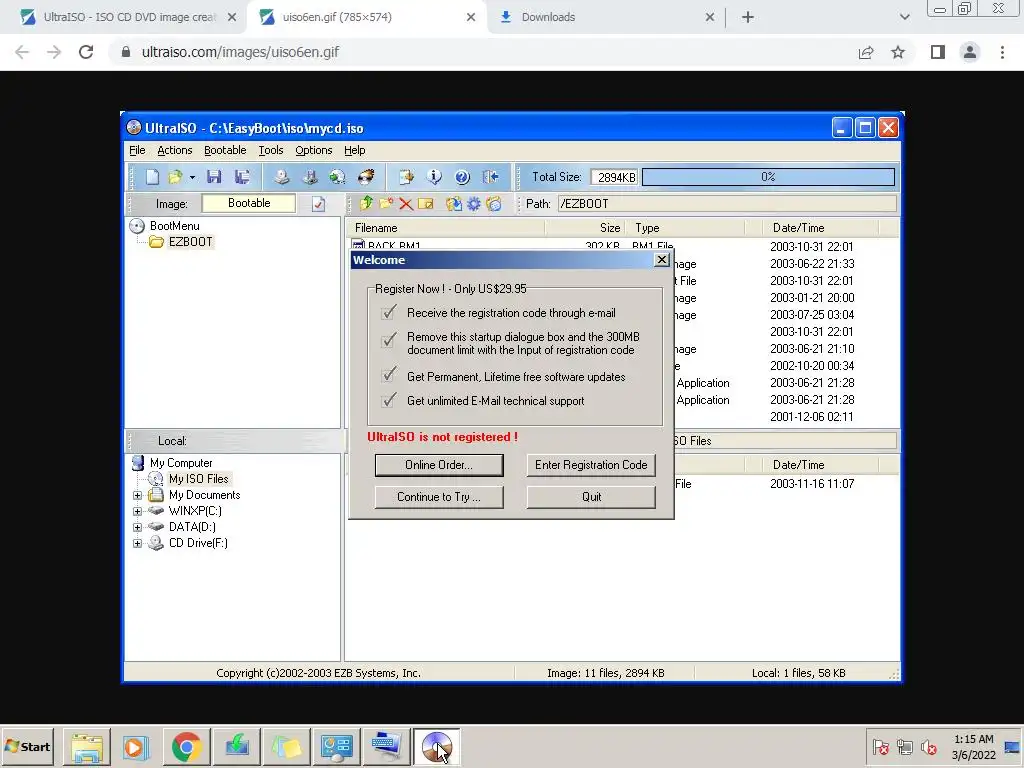Click the /EZBOOT path field
The image size is (1024, 768).
[727, 204]
